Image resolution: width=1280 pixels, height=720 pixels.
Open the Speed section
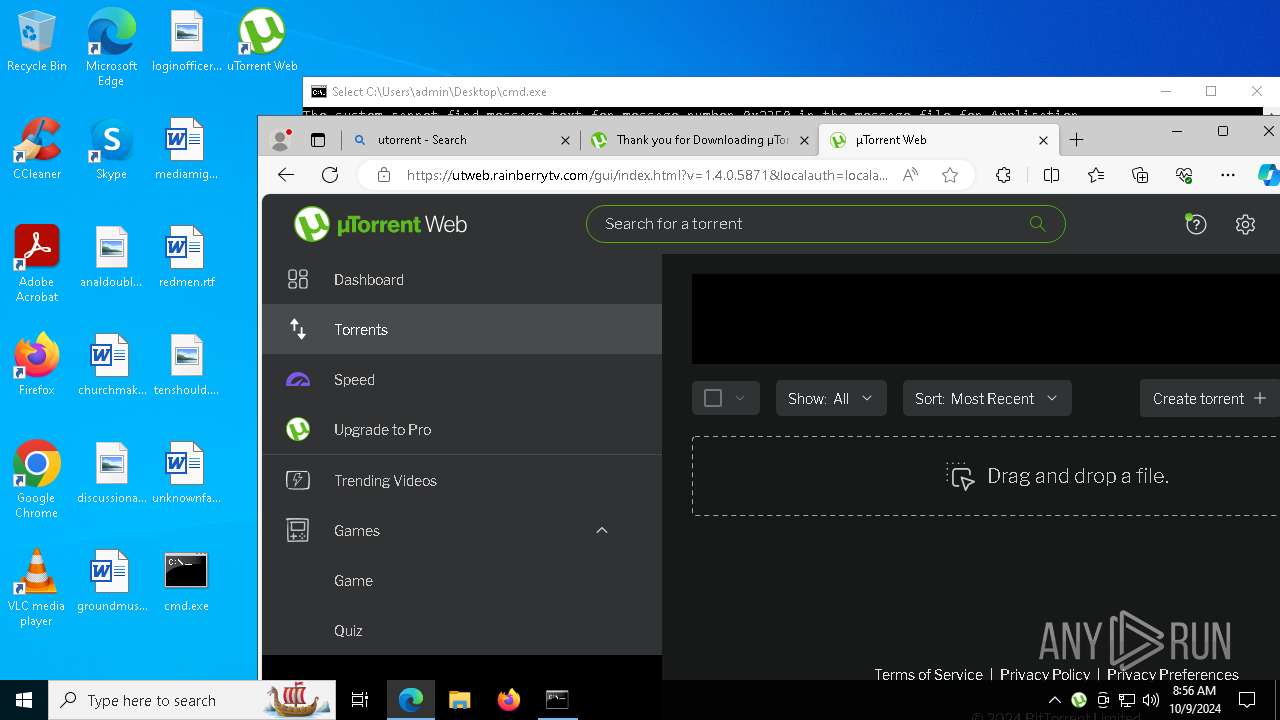click(462, 380)
